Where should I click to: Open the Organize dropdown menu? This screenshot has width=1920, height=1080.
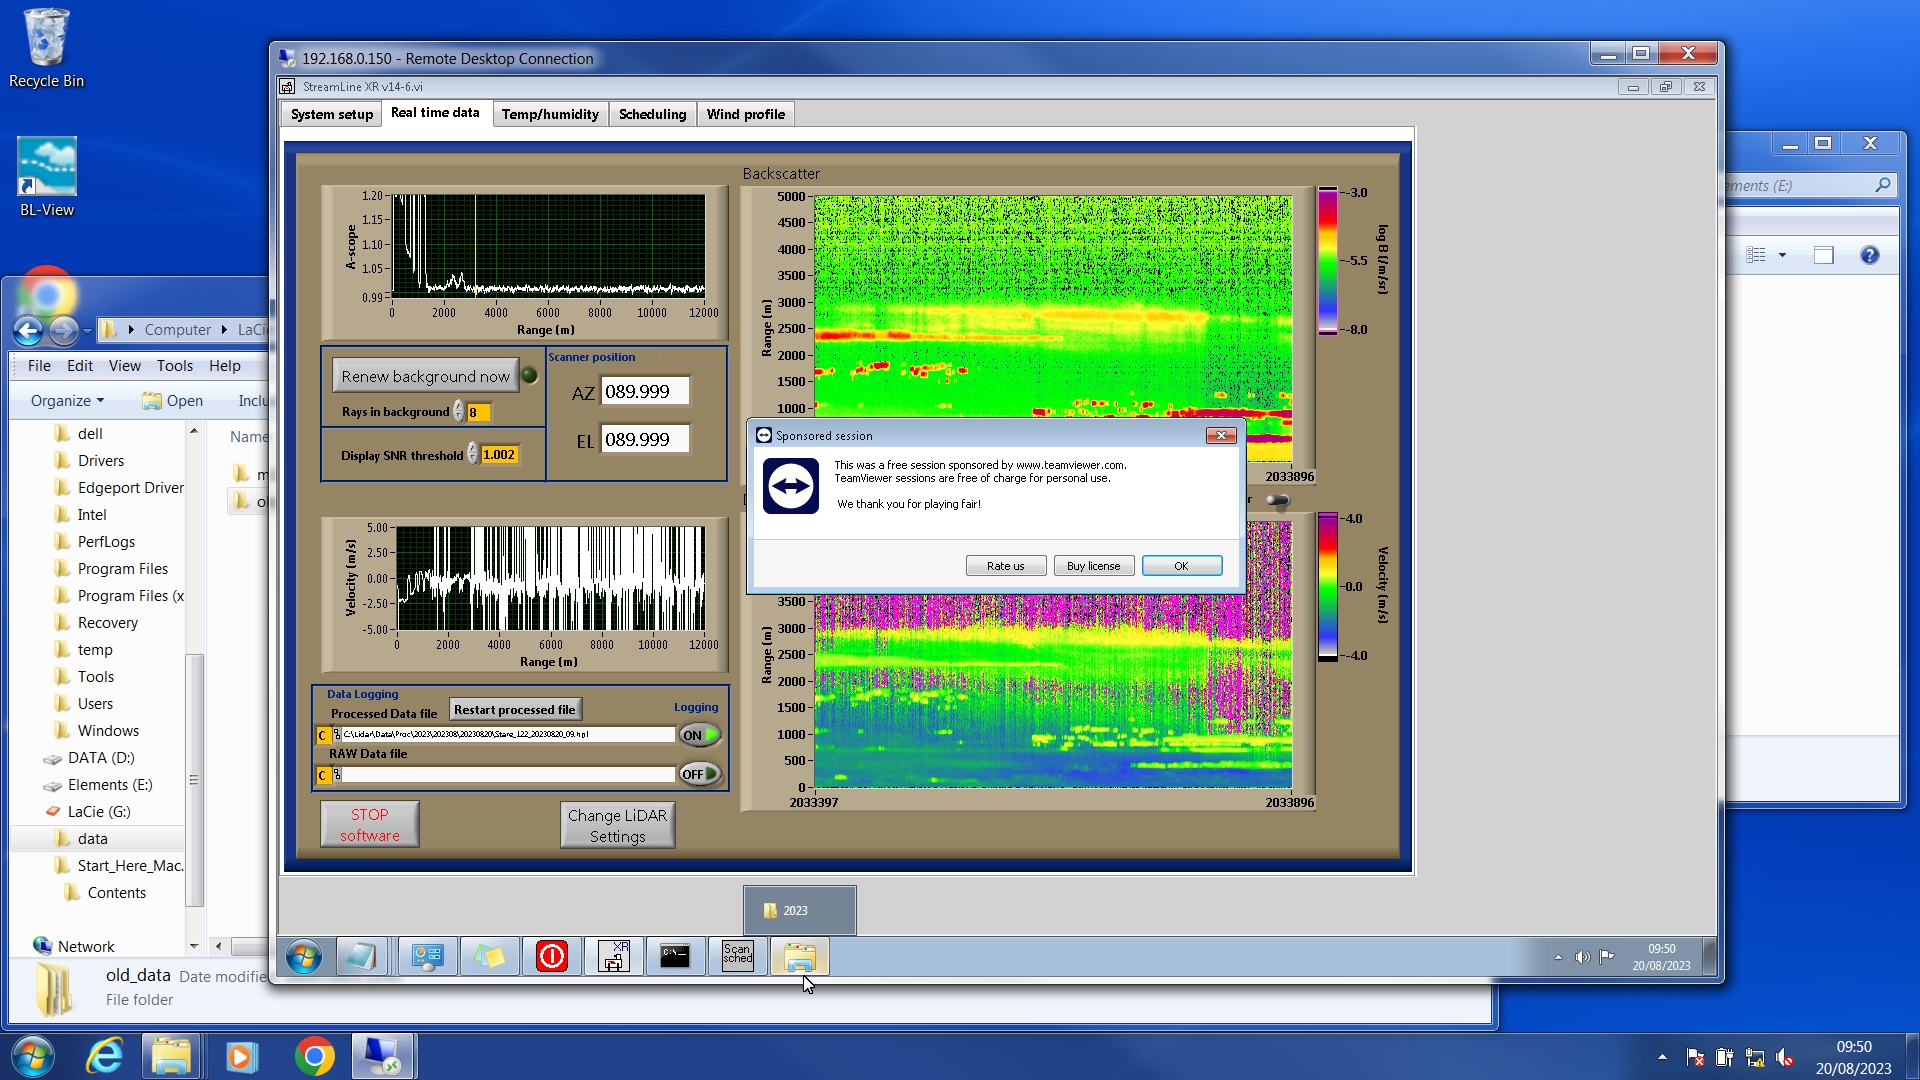pos(67,401)
